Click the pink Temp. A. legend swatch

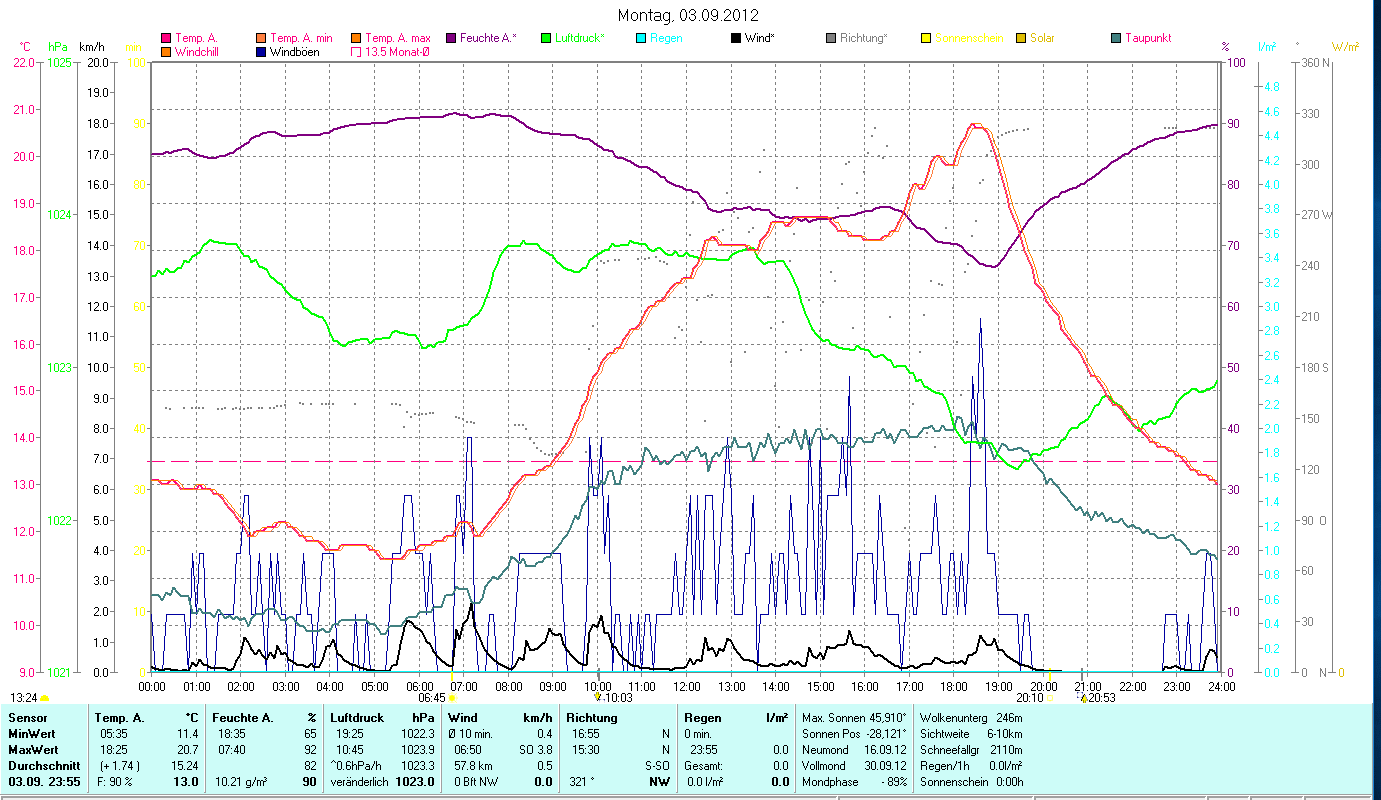click(166, 39)
